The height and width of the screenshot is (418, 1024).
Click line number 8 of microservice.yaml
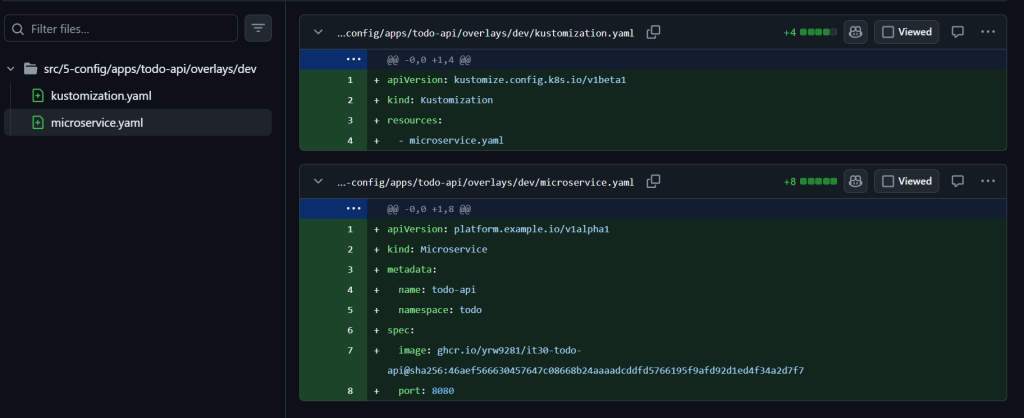350,391
